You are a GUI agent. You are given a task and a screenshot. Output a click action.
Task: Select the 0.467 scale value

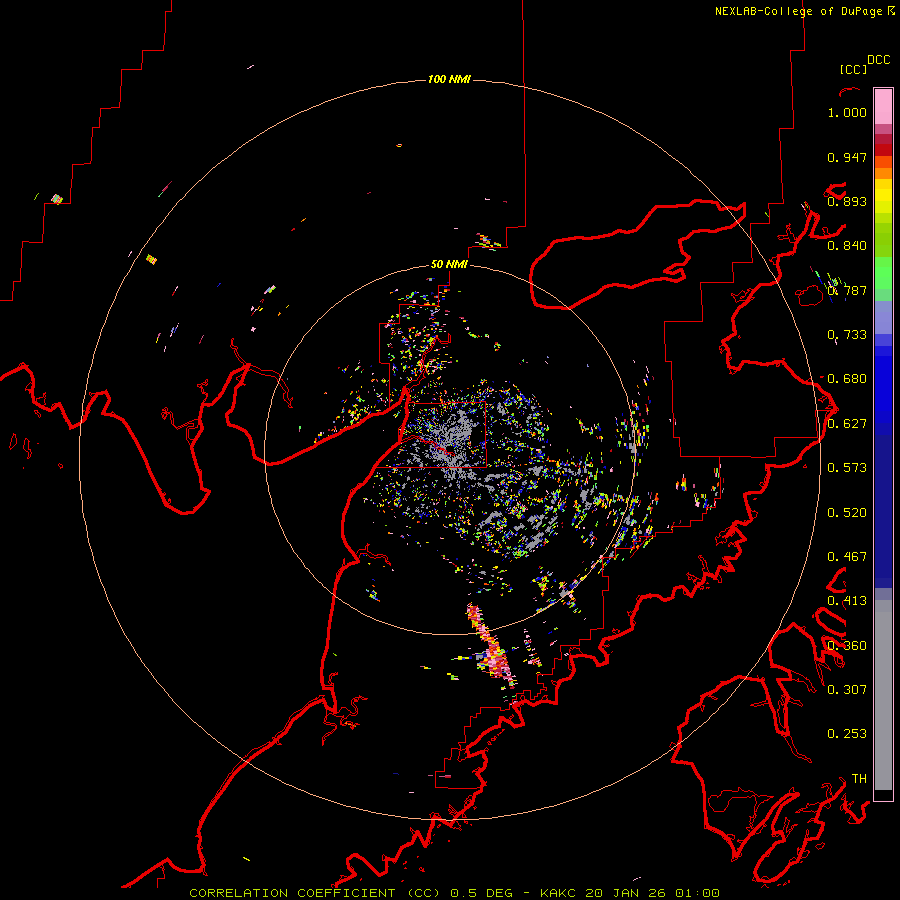(x=847, y=557)
